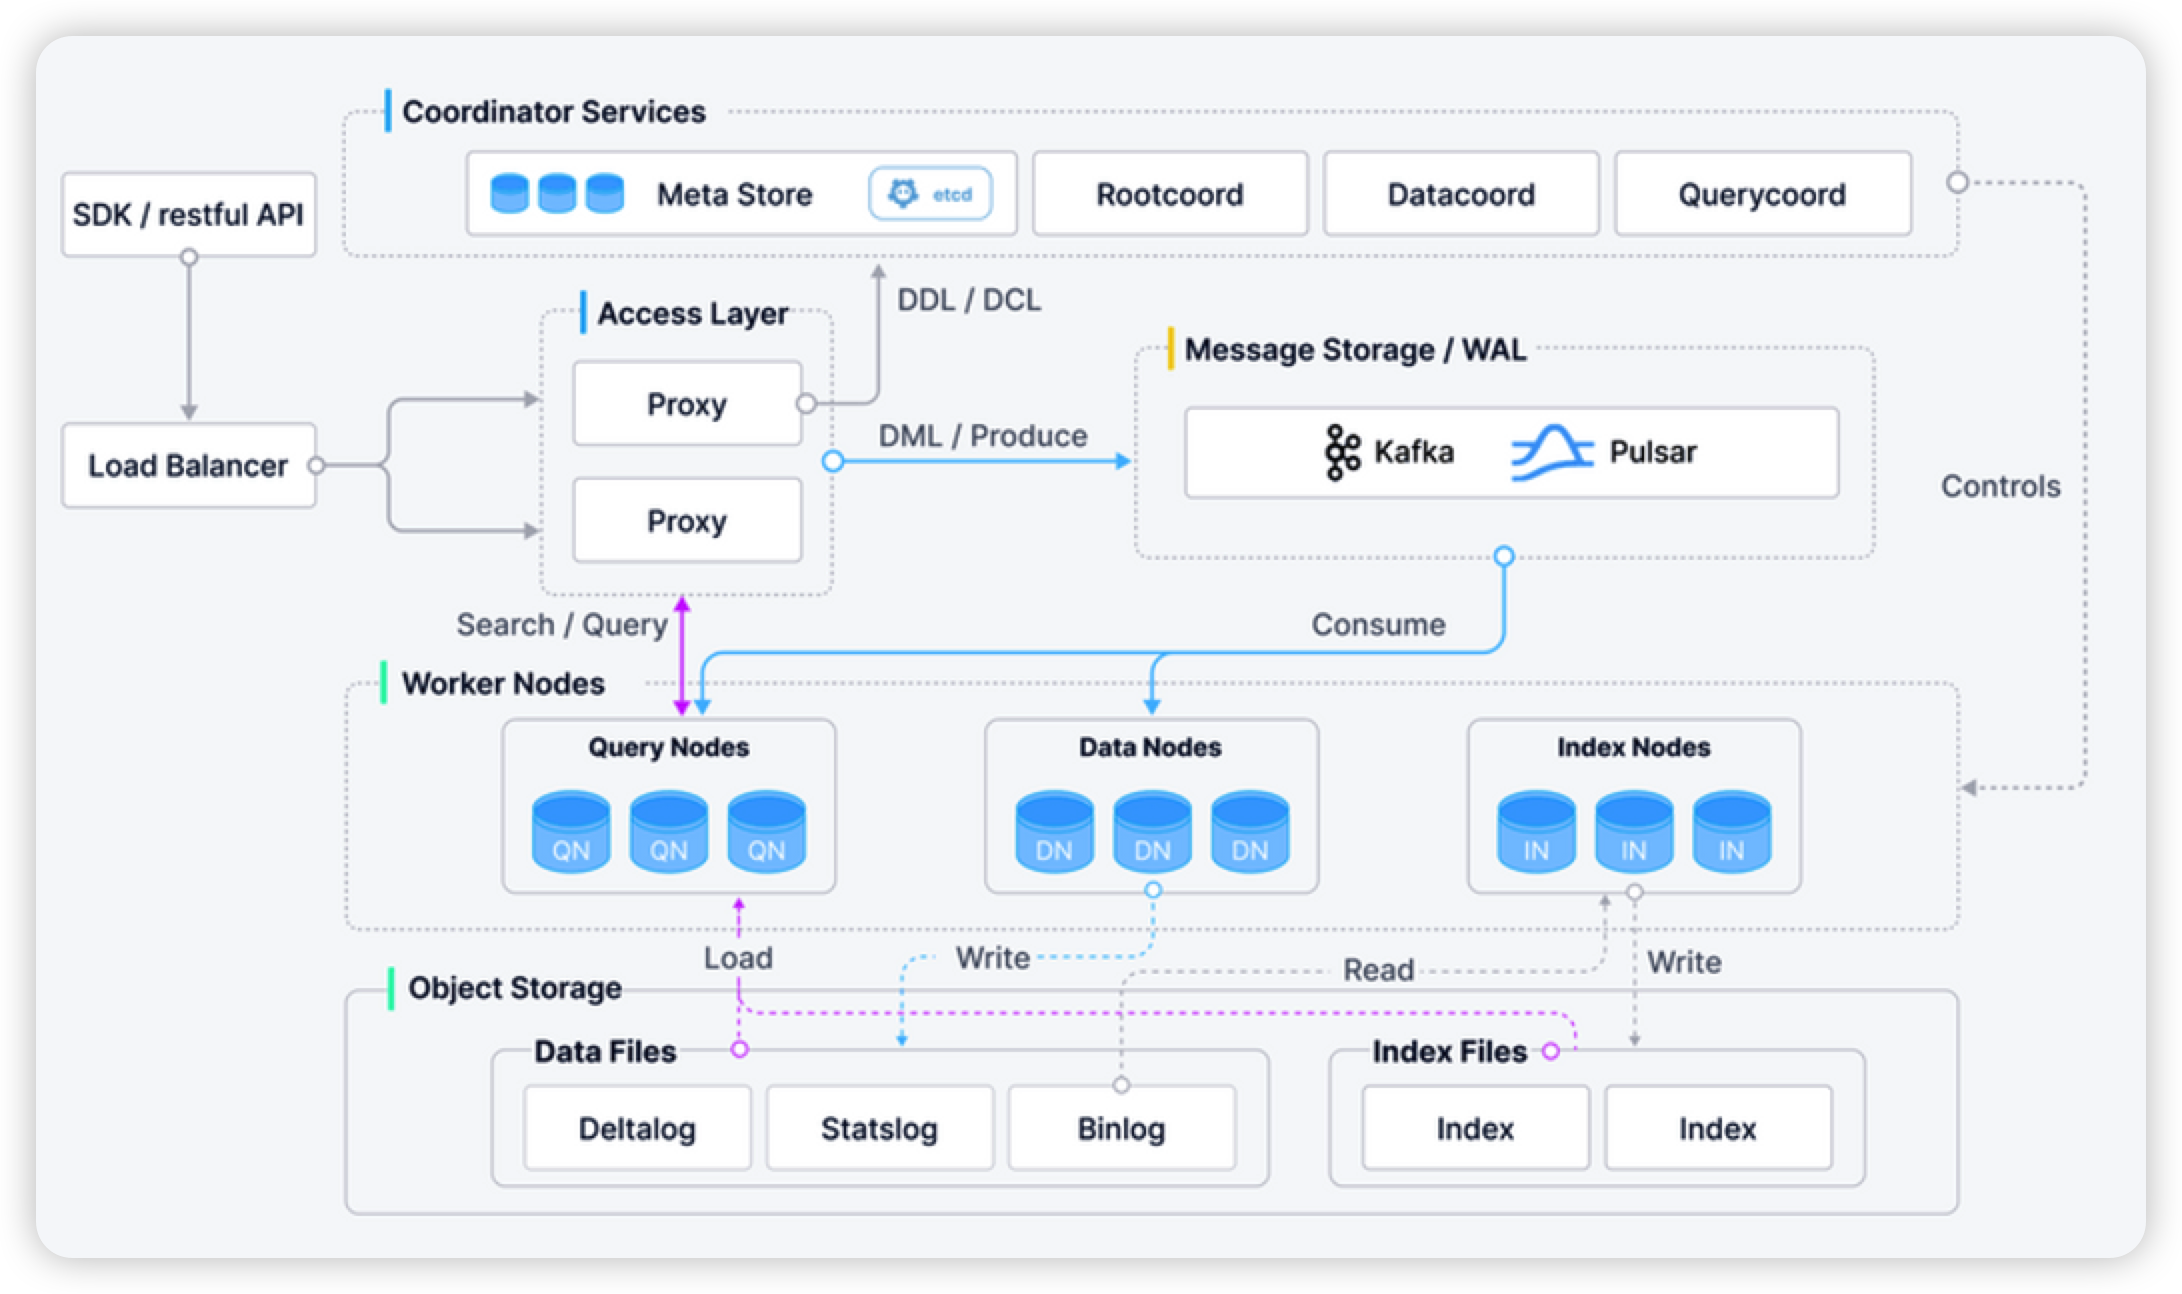Select the upper Proxy box
2182x1294 pixels.
coord(687,404)
